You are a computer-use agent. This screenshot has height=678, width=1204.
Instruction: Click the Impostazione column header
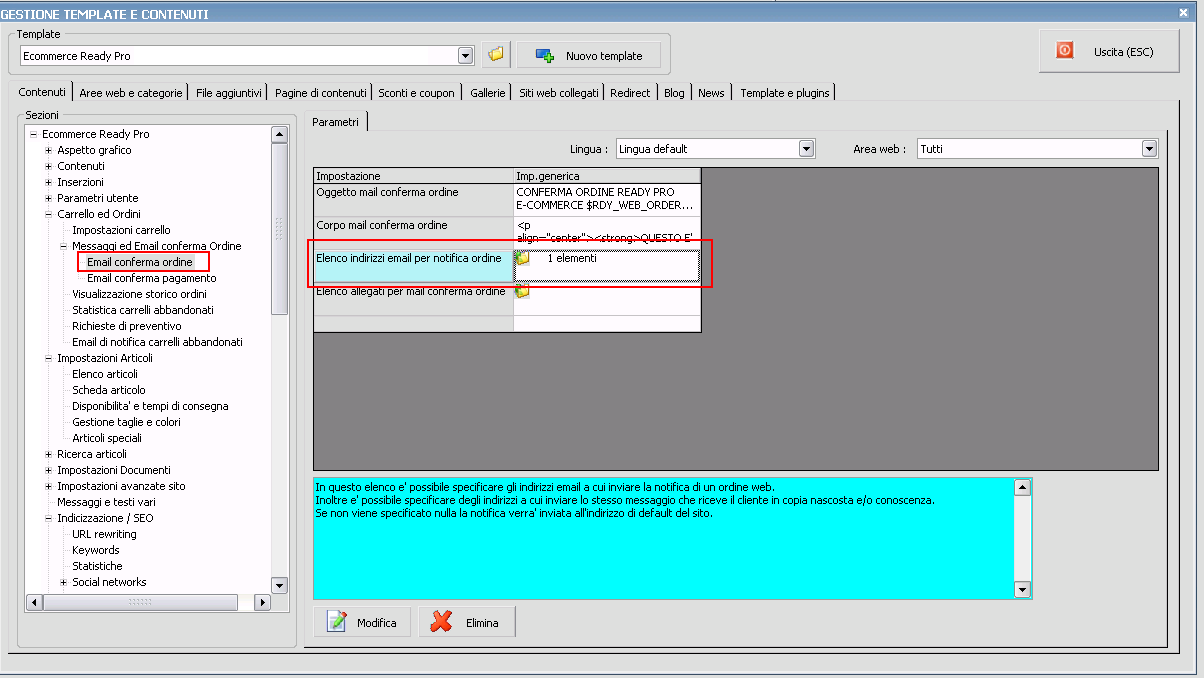[x=413, y=176]
